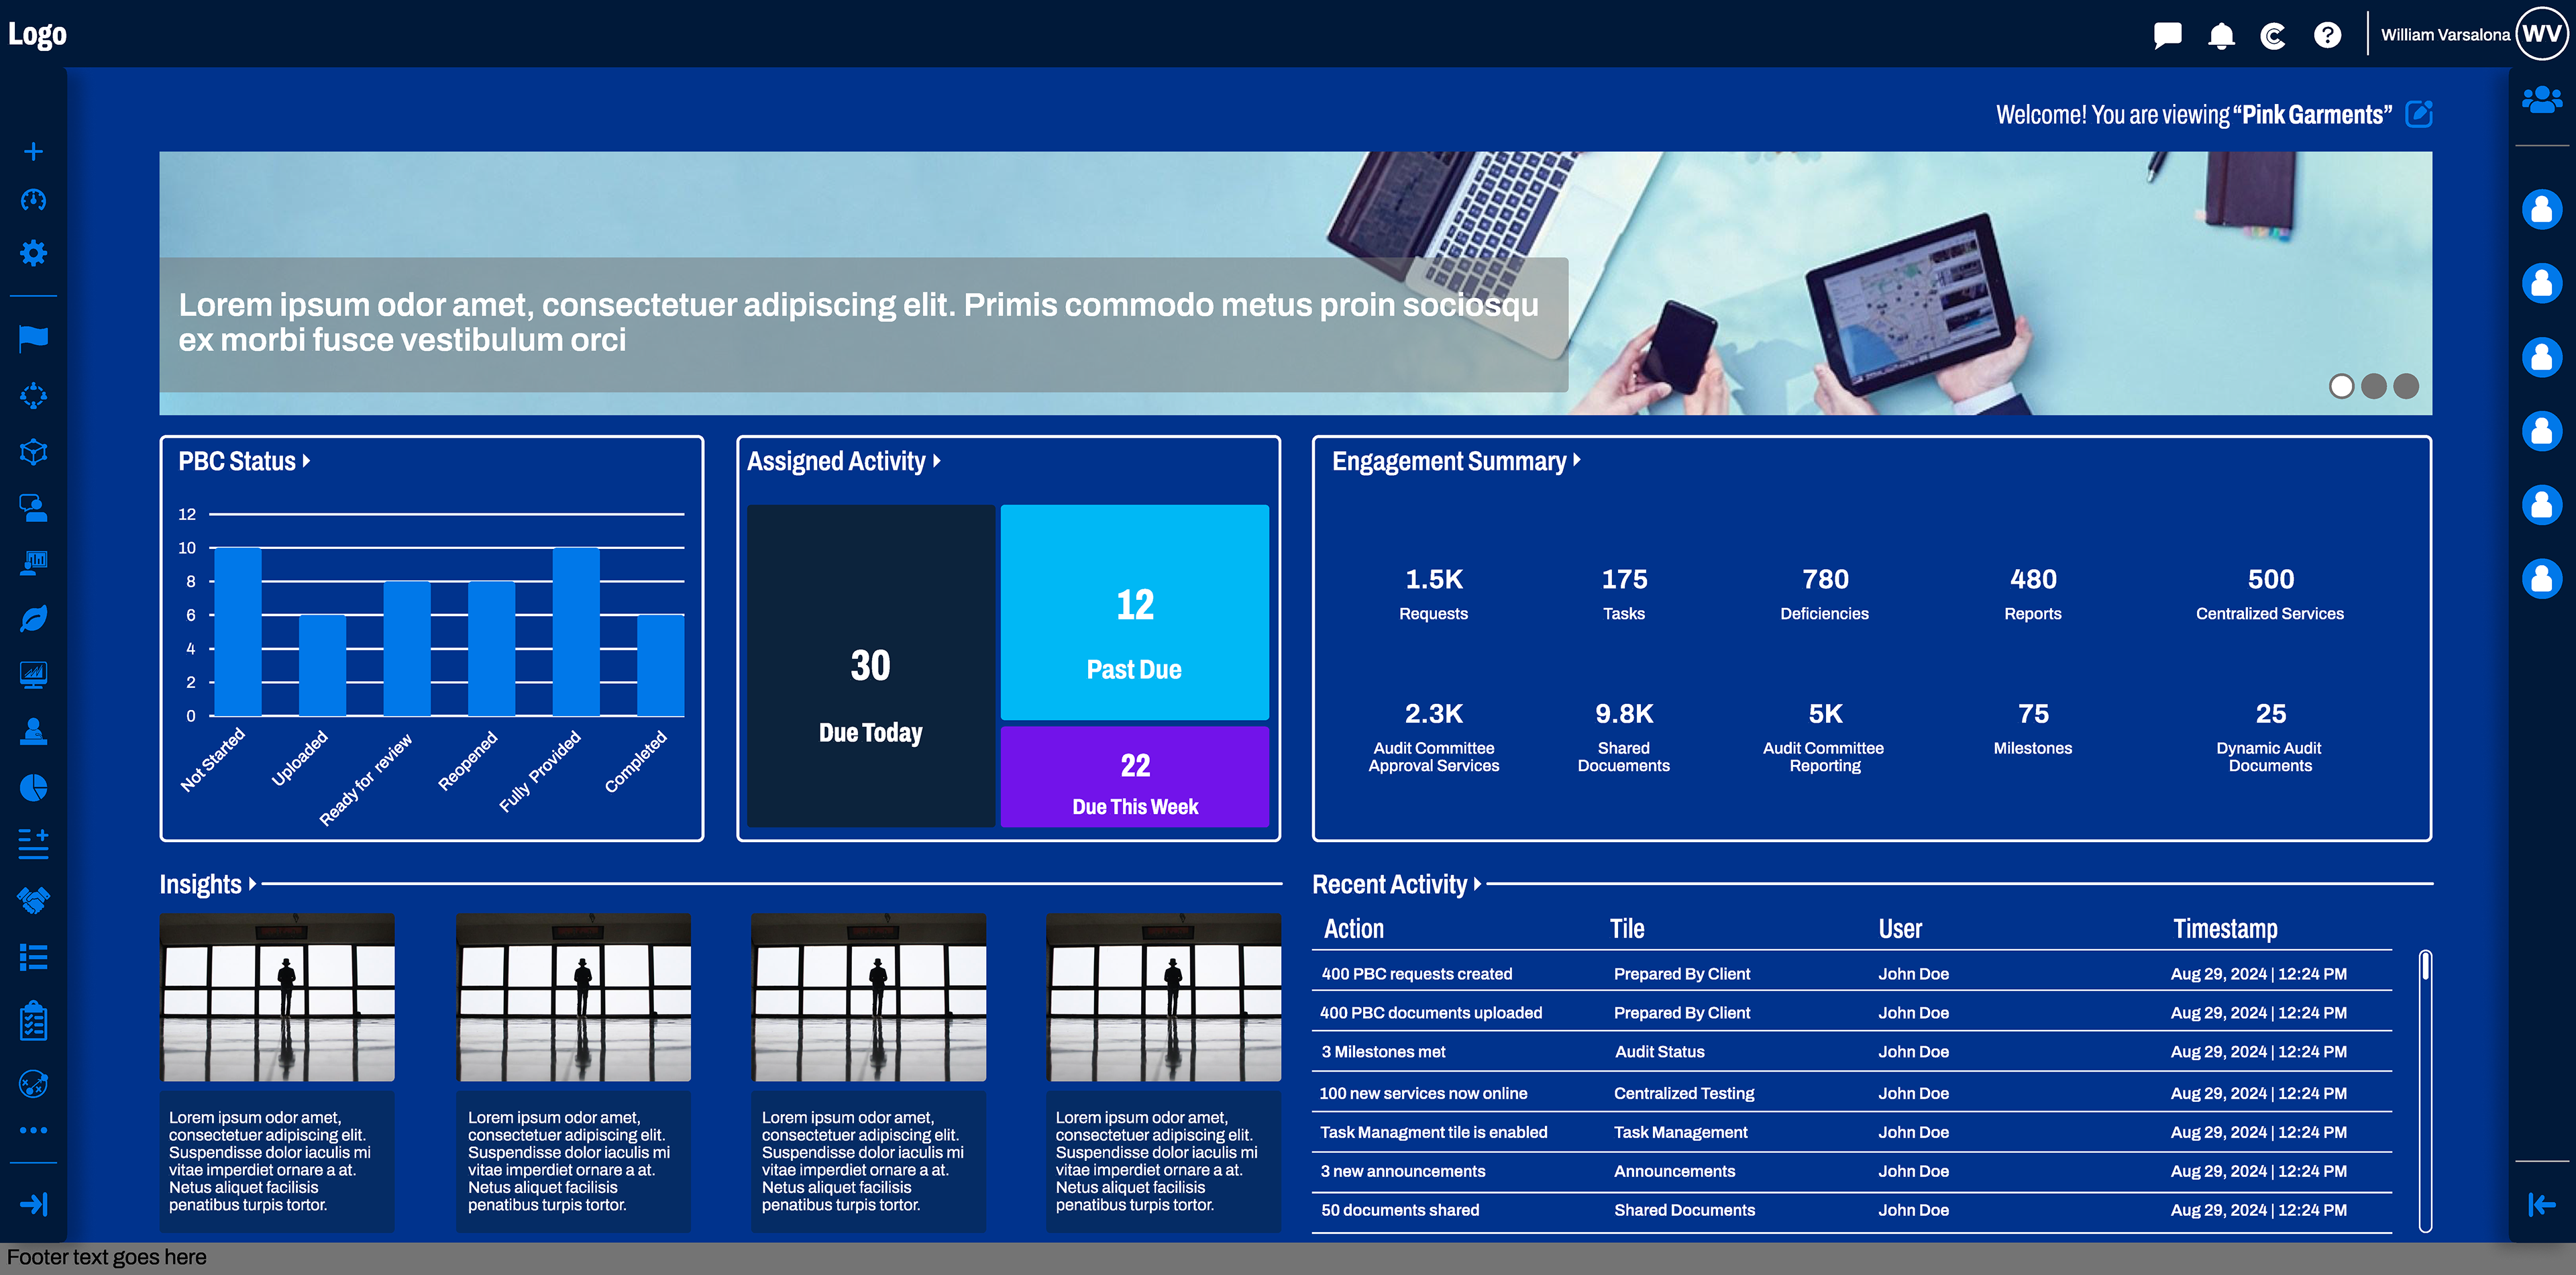Expand the Recent Activity section
This screenshot has height=1275, width=2576.
(1477, 884)
